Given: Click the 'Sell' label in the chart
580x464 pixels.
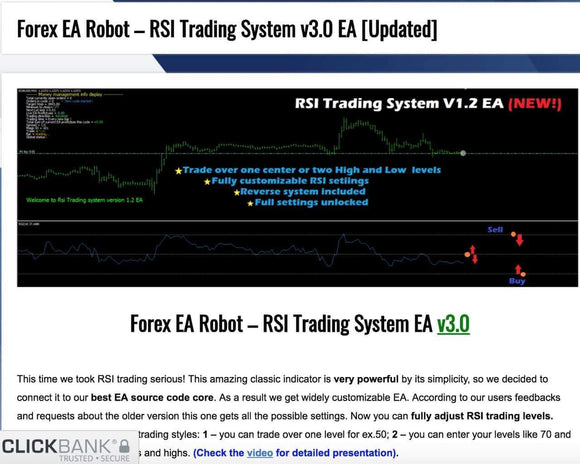Looking at the screenshot, I should click(495, 229).
